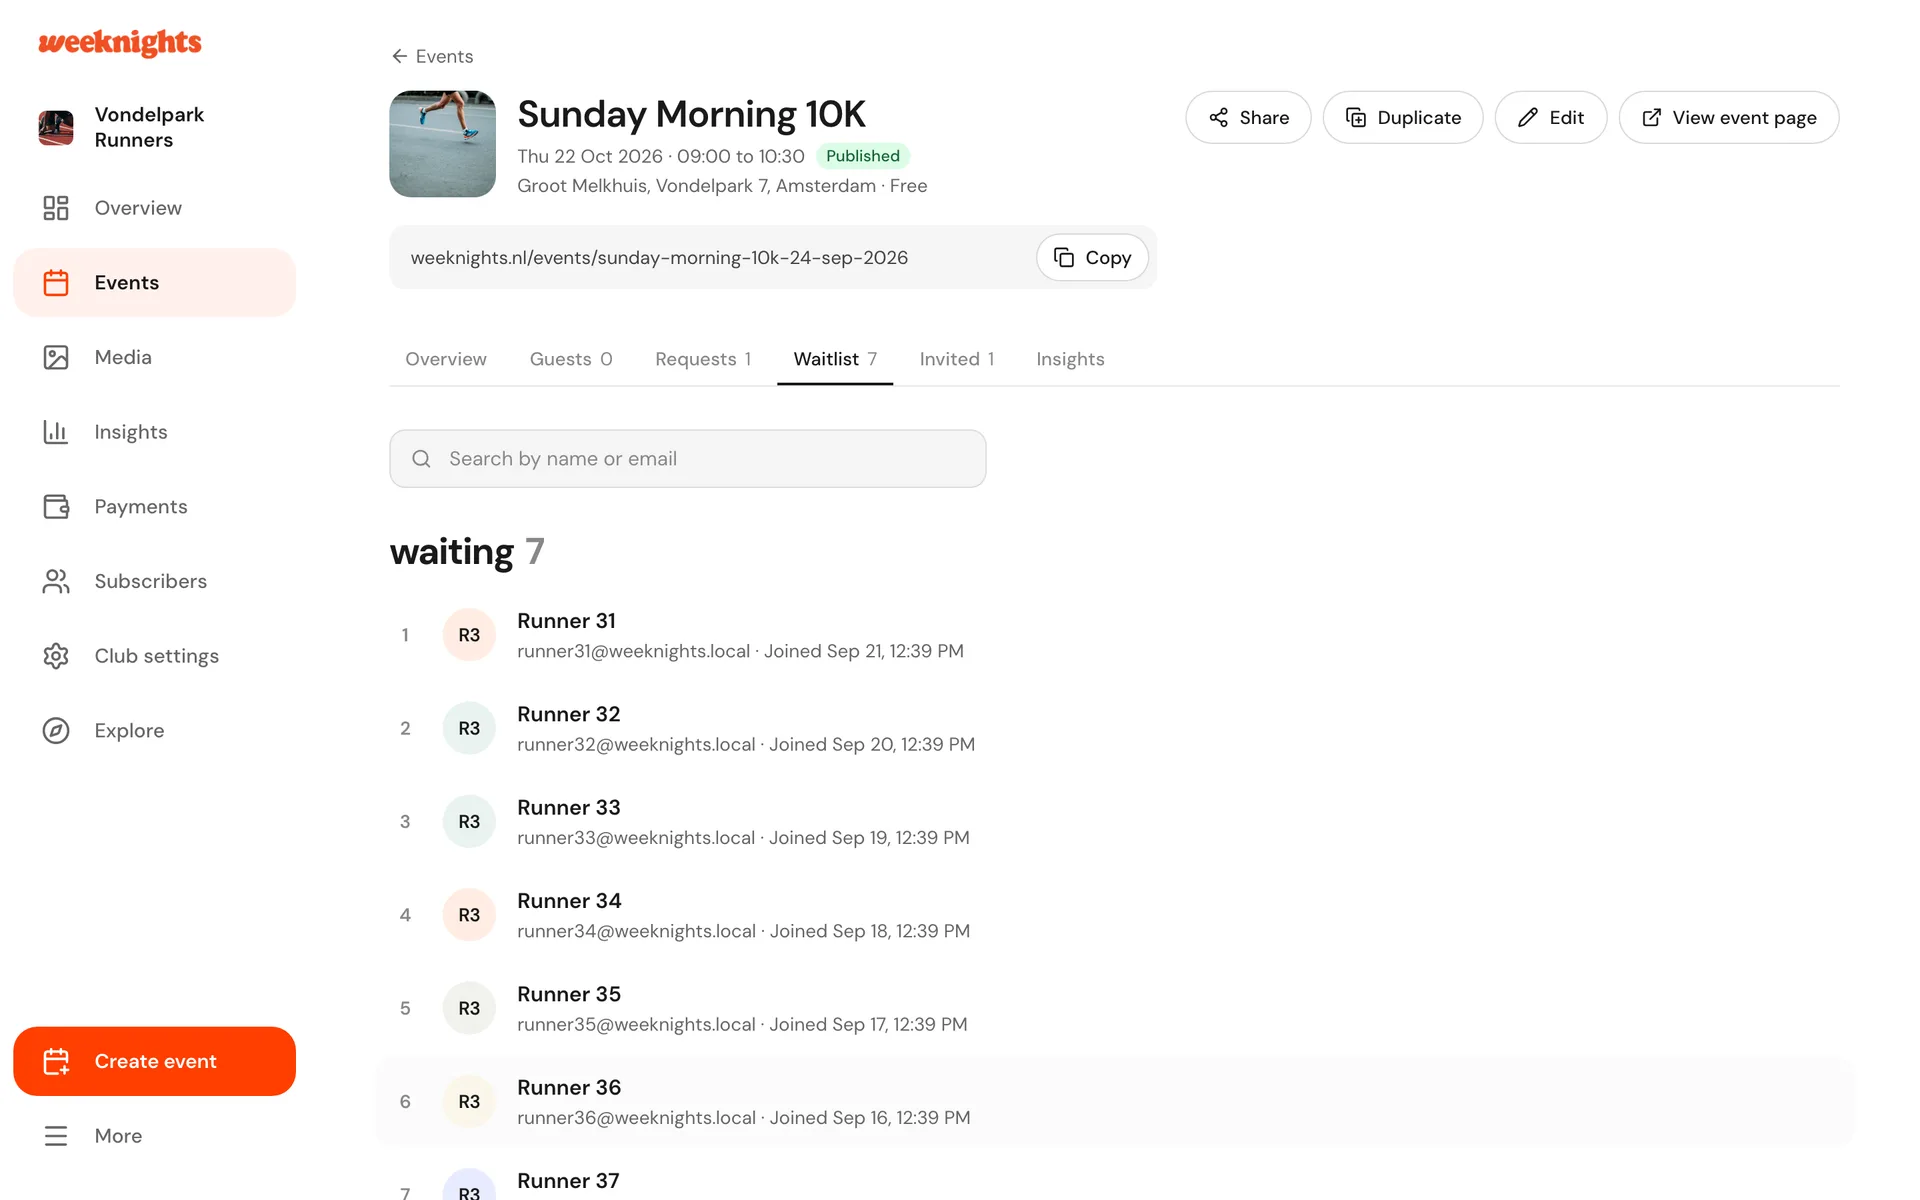Open Explore in the sidebar
1920x1200 pixels.
154,731
